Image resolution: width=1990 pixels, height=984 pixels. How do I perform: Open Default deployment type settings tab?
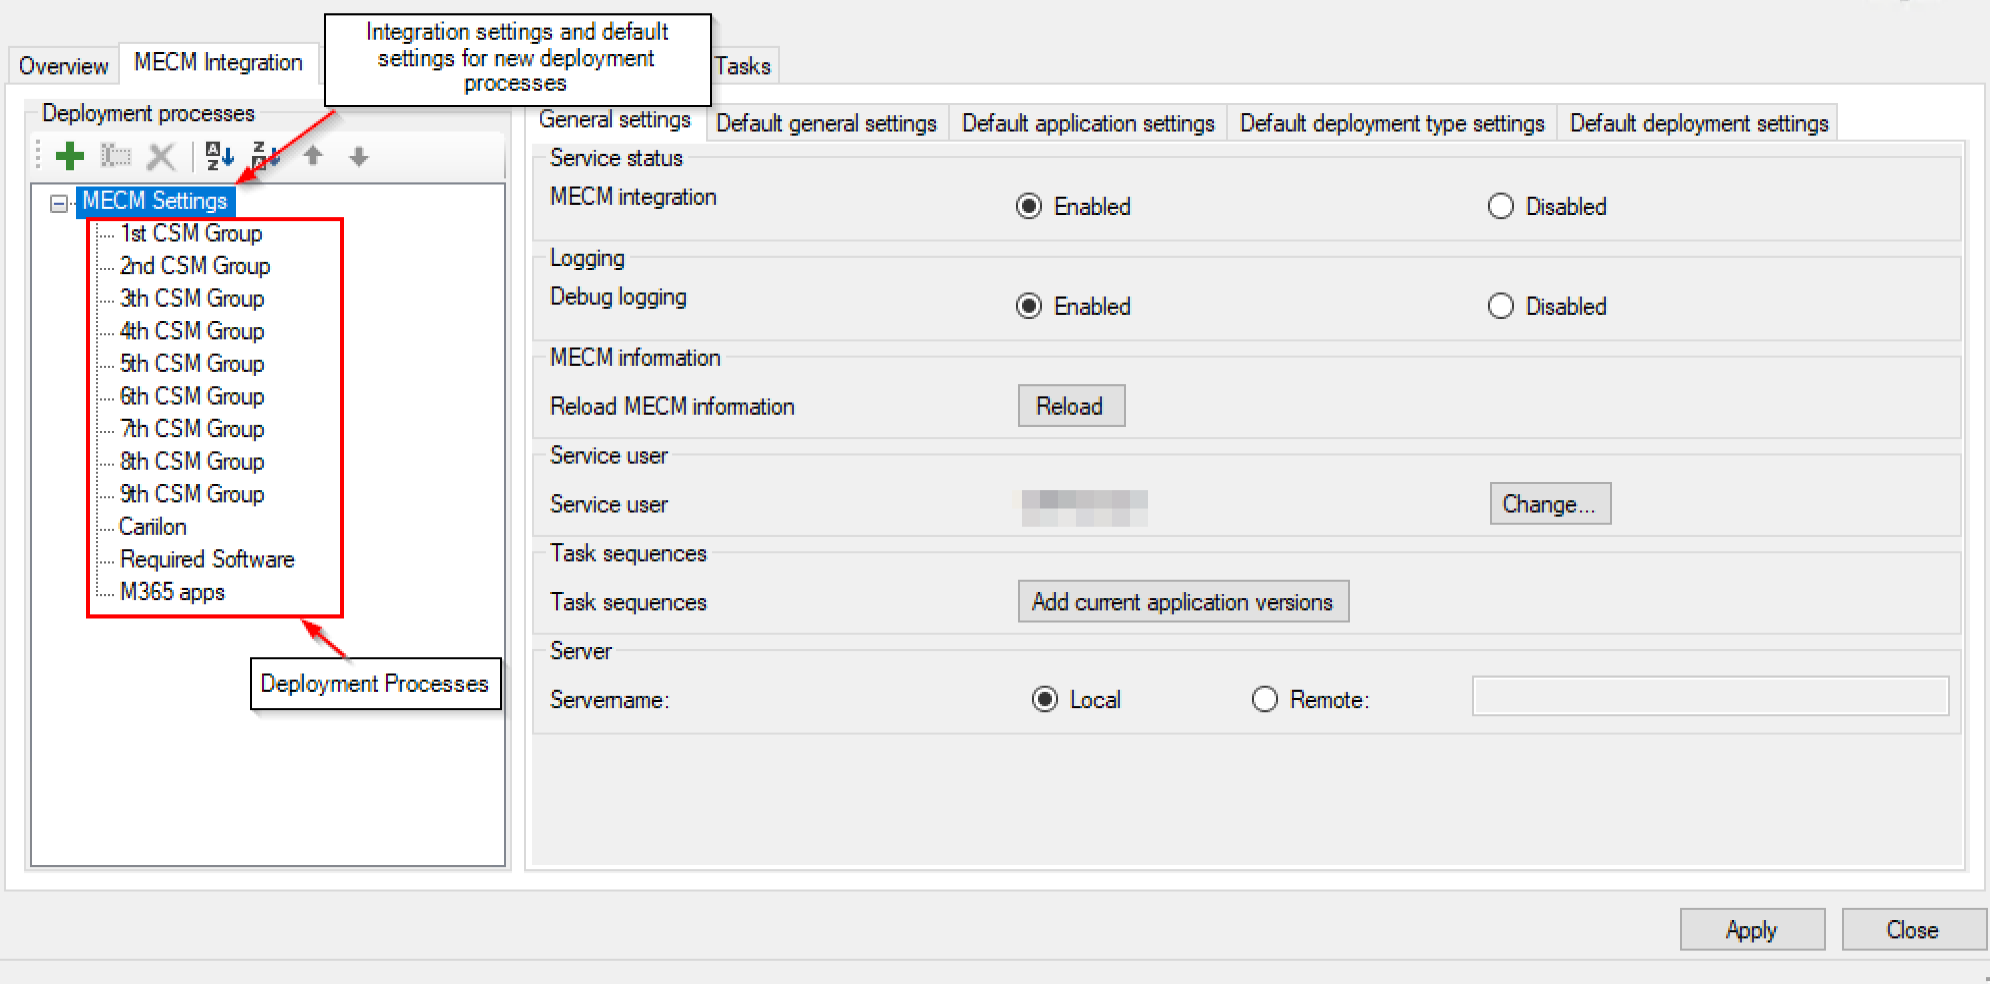tap(1392, 123)
